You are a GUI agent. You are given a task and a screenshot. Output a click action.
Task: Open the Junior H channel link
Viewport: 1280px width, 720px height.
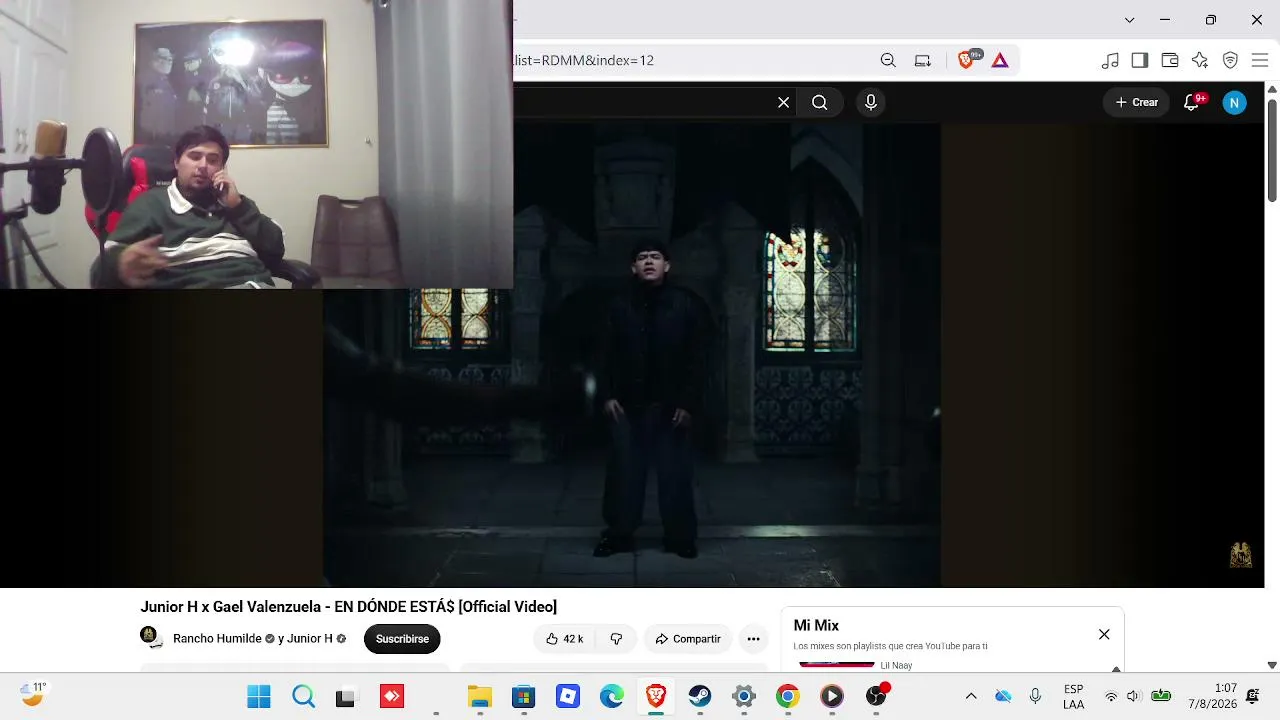tap(310, 639)
